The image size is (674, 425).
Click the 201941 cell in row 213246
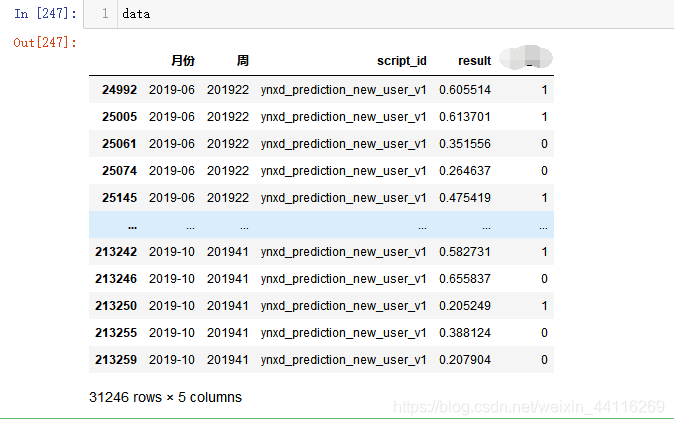coord(228,279)
